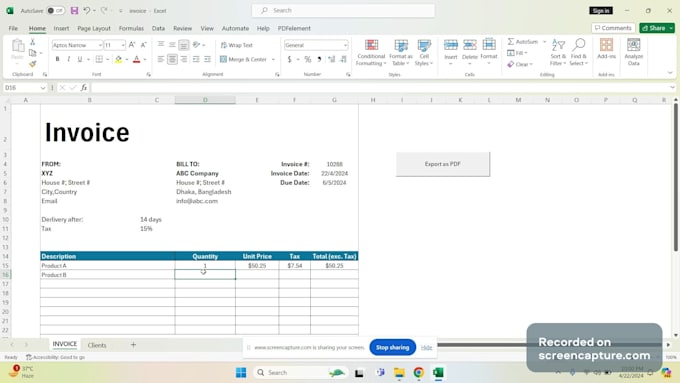Viewport: 680px width, 383px height.
Task: Pick the yellow Fill Color swatch
Action: 118,59
